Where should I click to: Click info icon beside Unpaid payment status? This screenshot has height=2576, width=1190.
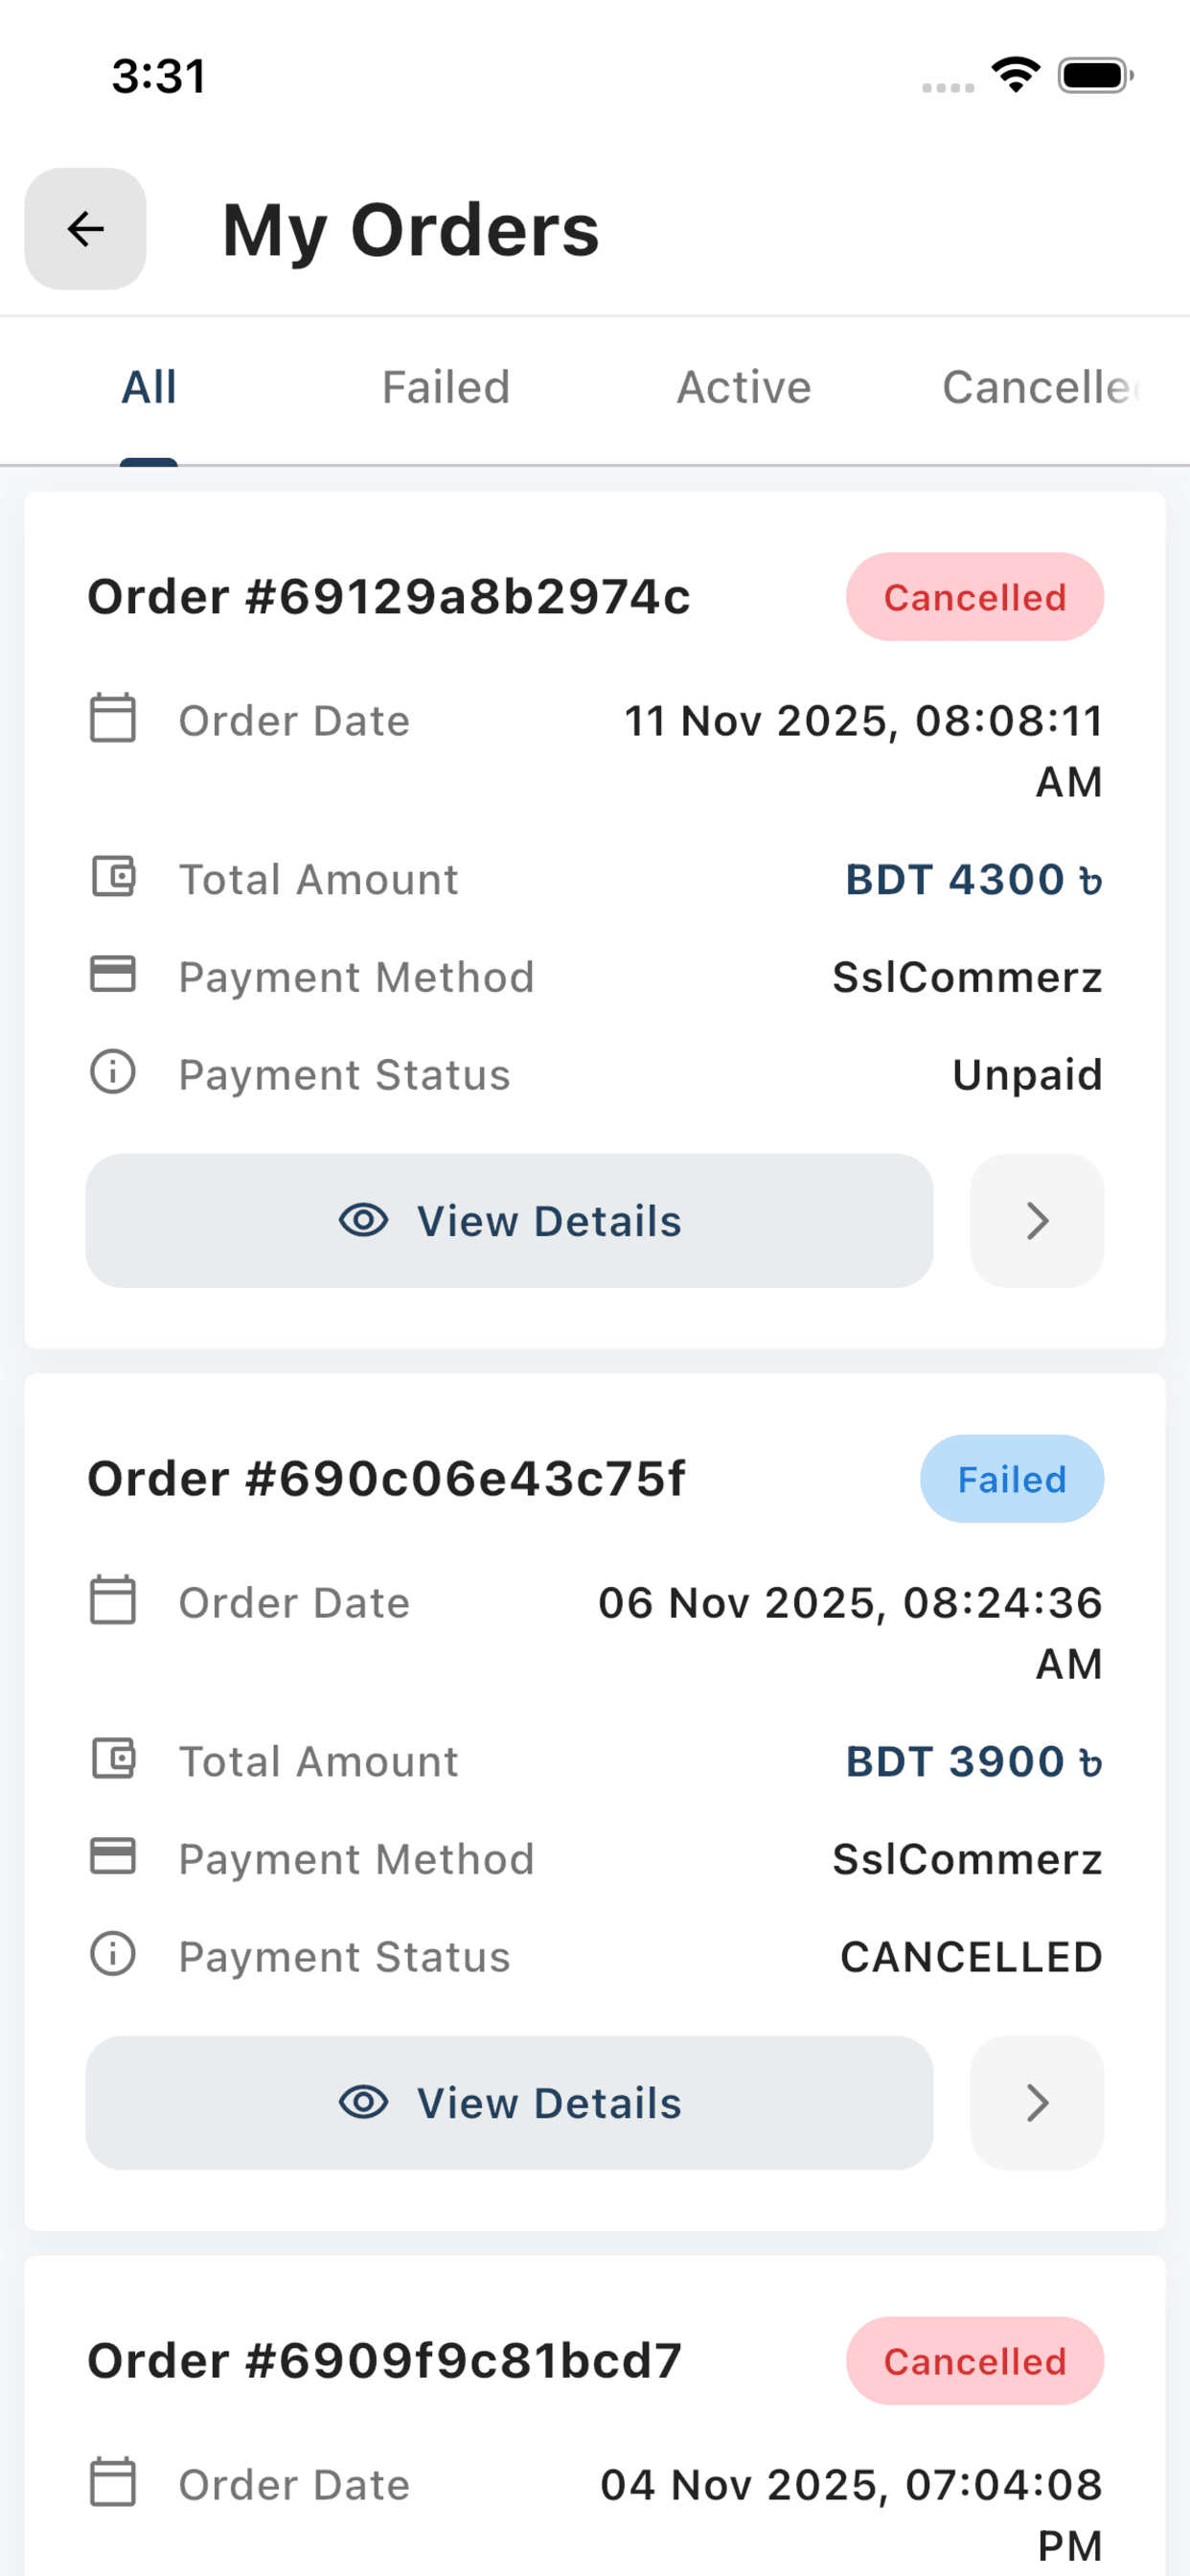click(113, 1072)
